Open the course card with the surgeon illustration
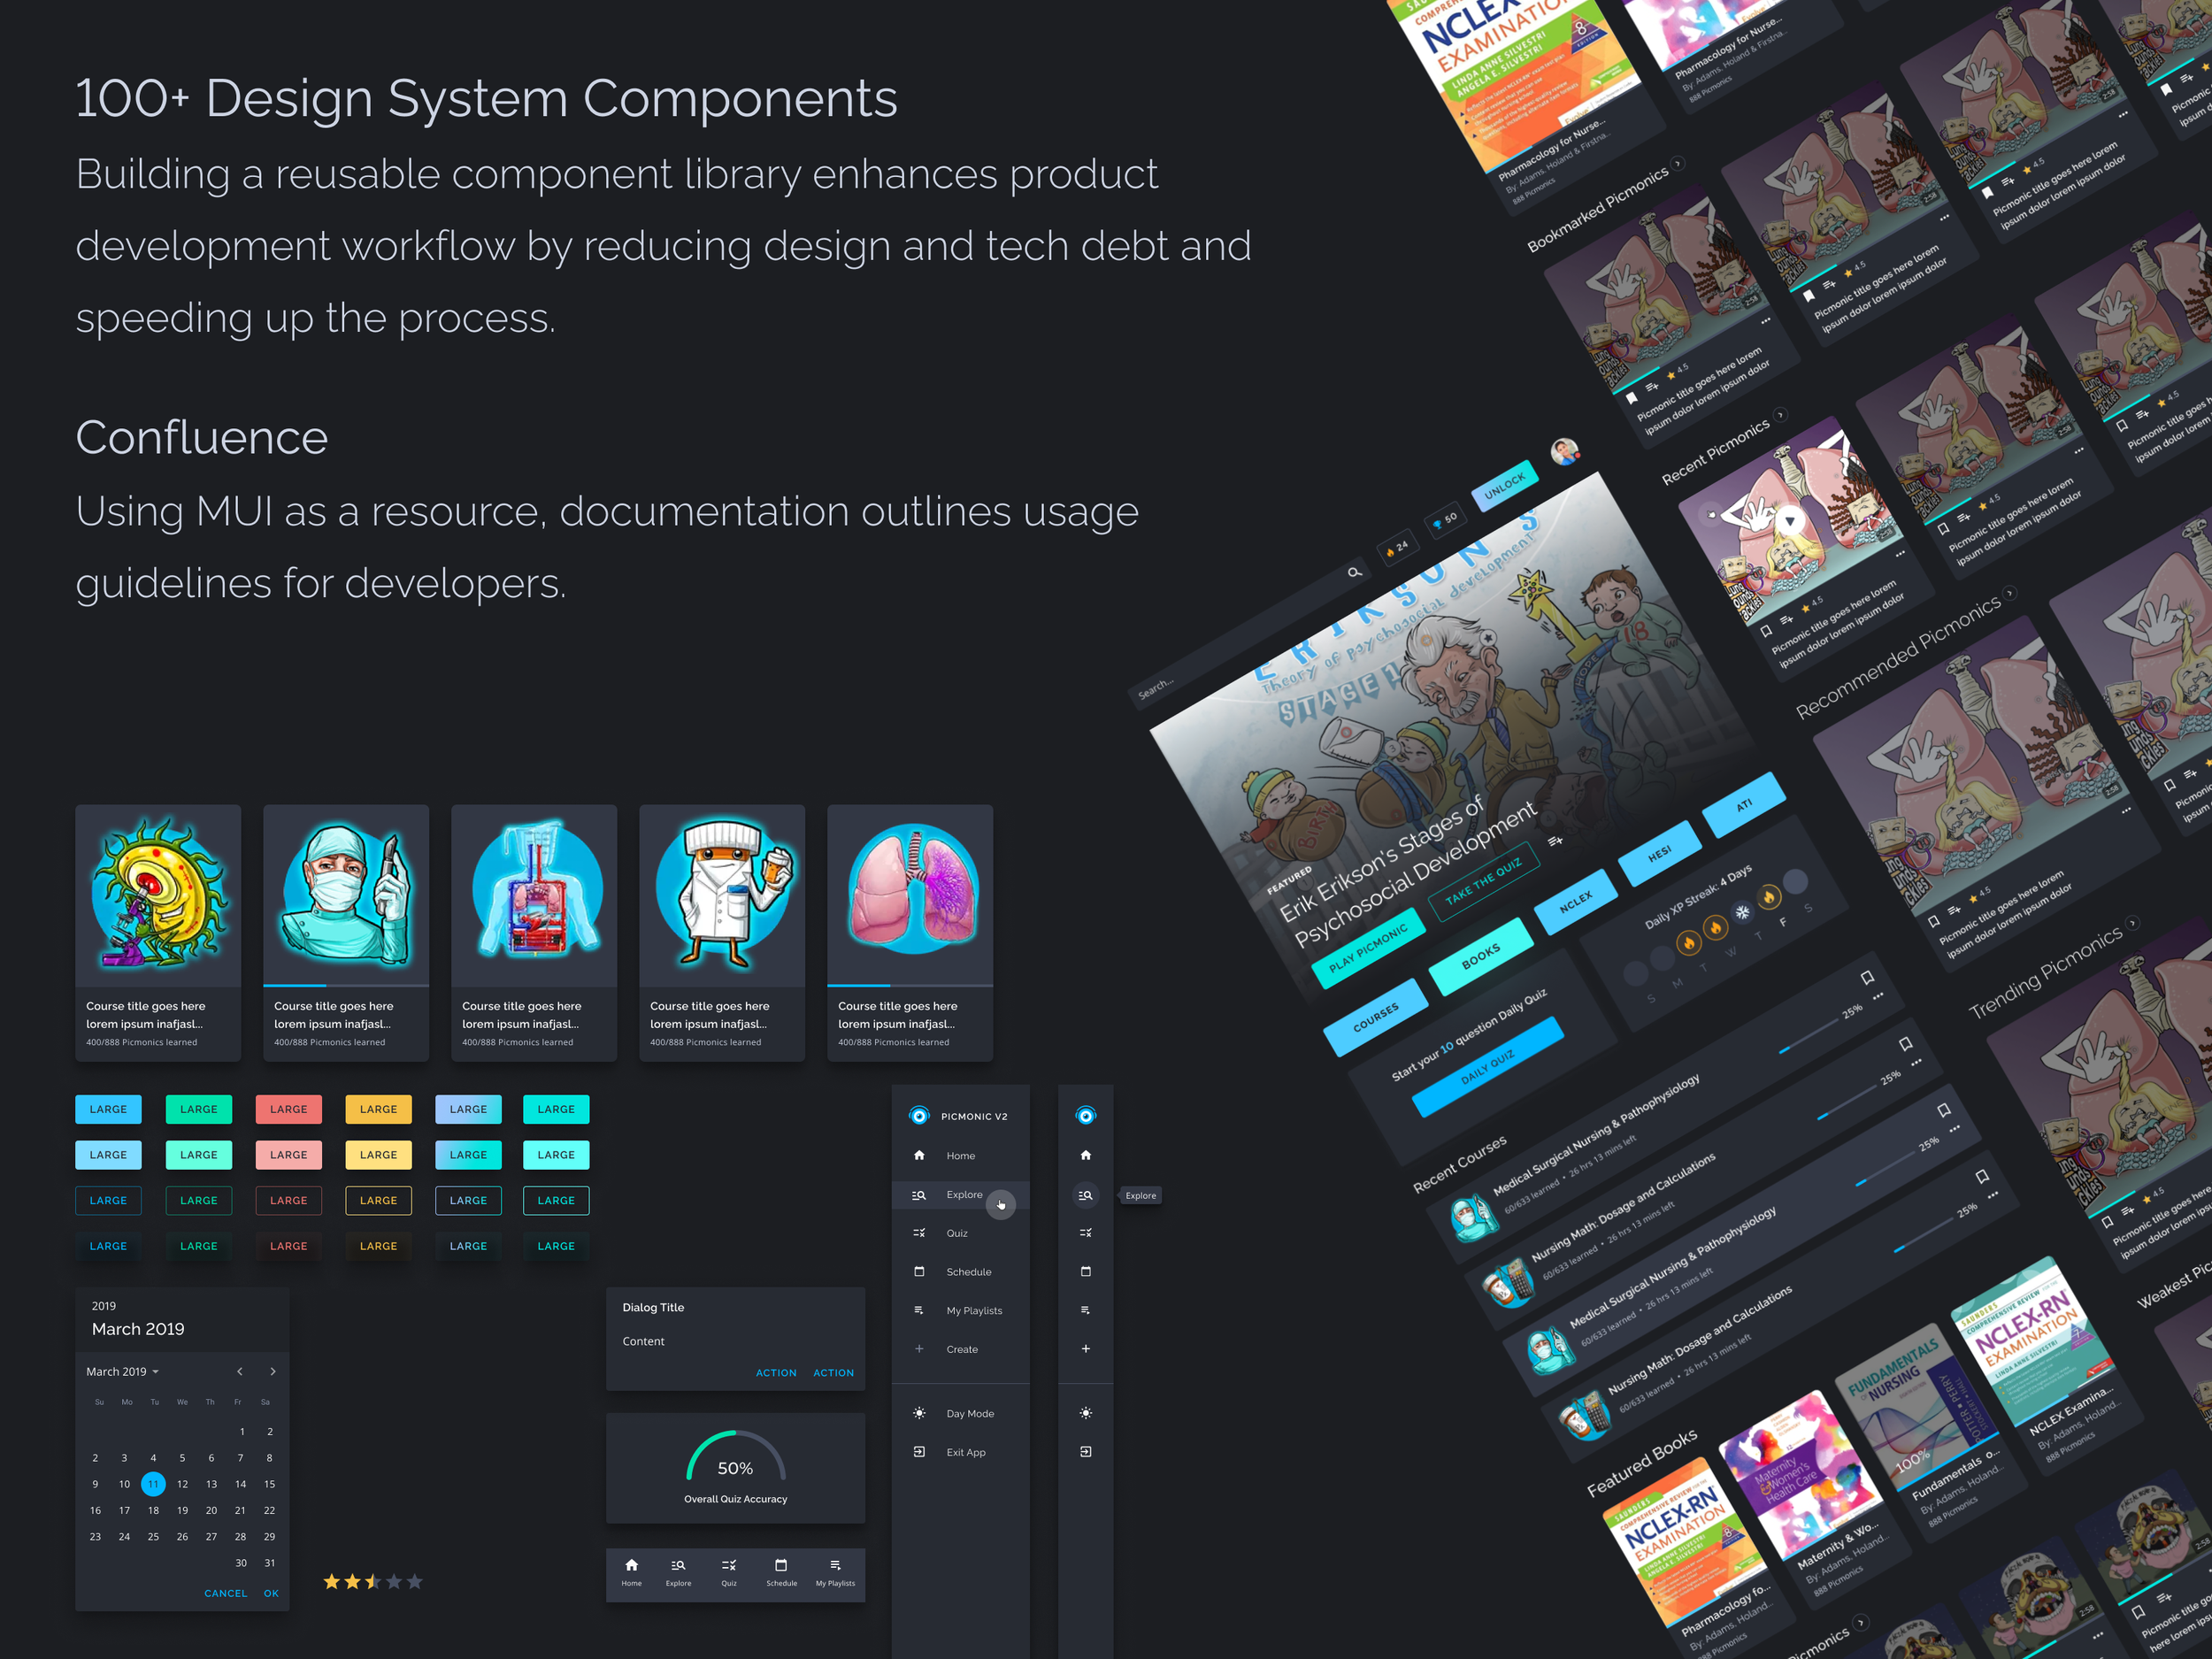The width and height of the screenshot is (2212, 1659). click(x=346, y=933)
